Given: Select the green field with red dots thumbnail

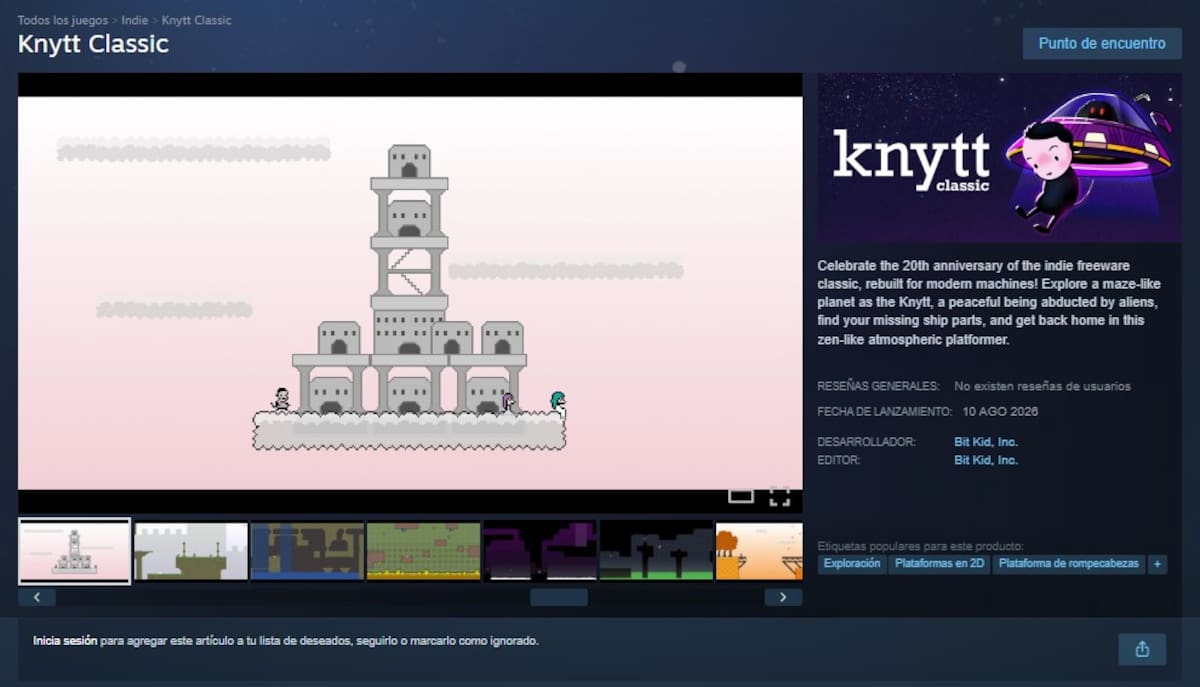Looking at the screenshot, I should point(423,551).
